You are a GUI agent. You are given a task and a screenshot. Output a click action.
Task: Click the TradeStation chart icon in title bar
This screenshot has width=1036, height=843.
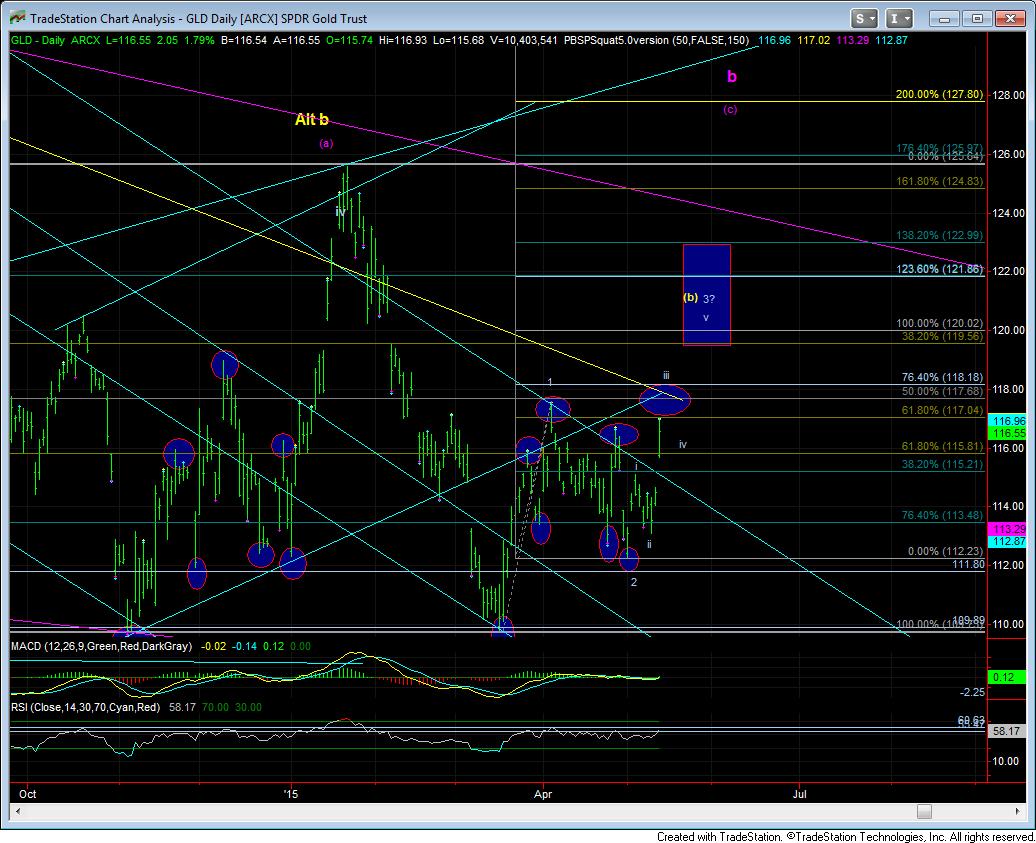[17, 18]
